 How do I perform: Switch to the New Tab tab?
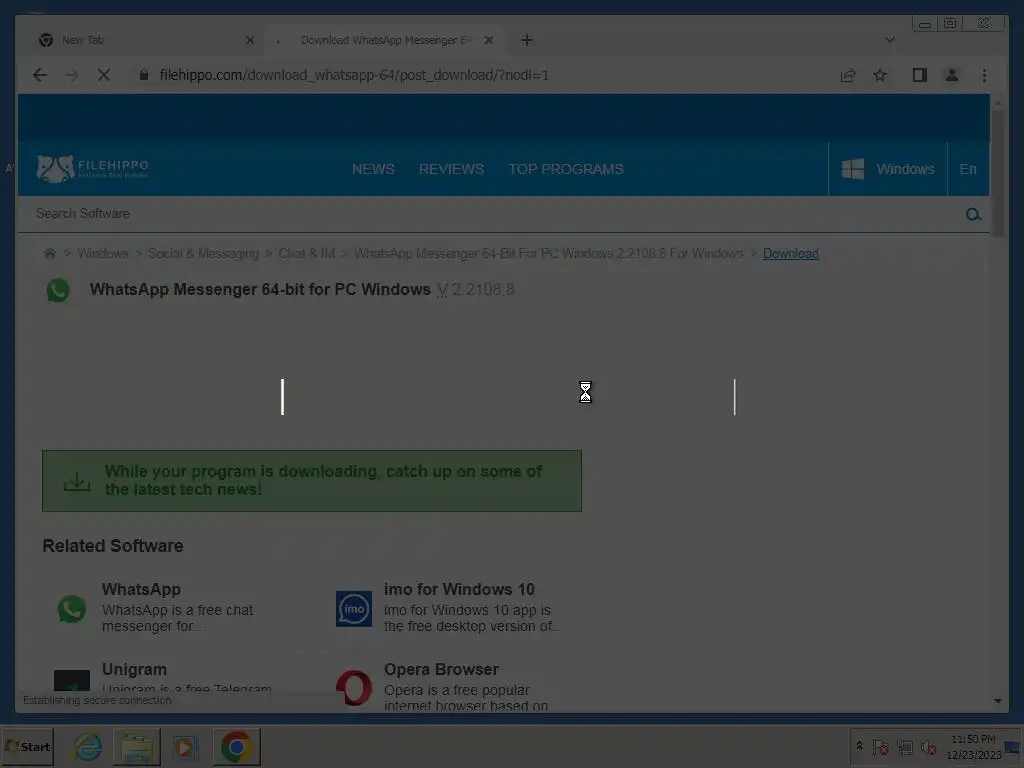(144, 40)
